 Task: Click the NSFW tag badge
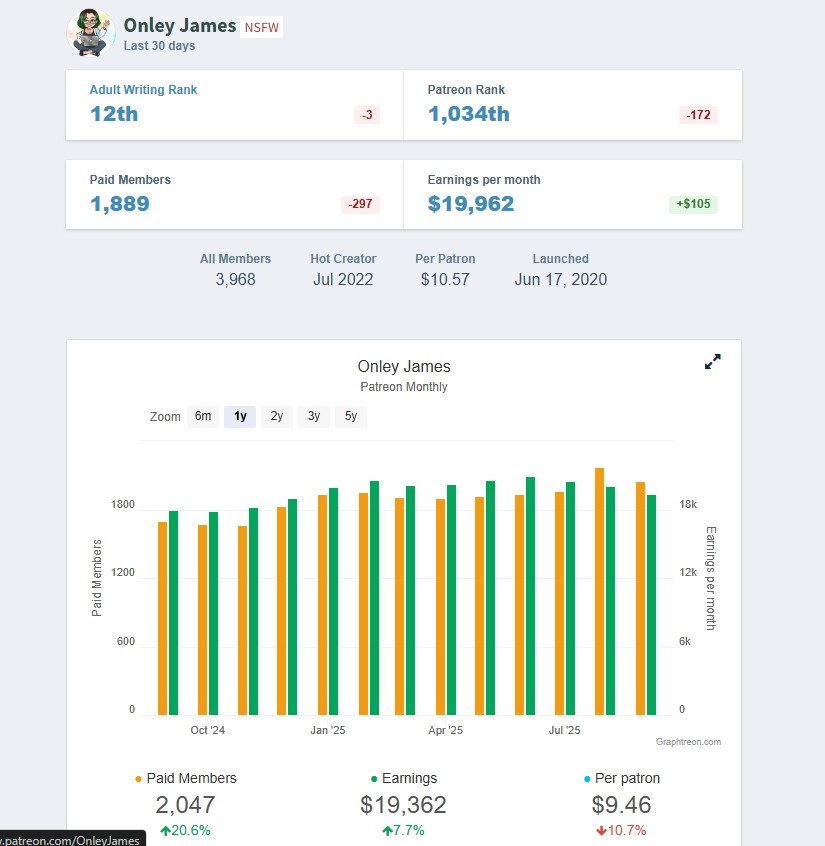(262, 27)
